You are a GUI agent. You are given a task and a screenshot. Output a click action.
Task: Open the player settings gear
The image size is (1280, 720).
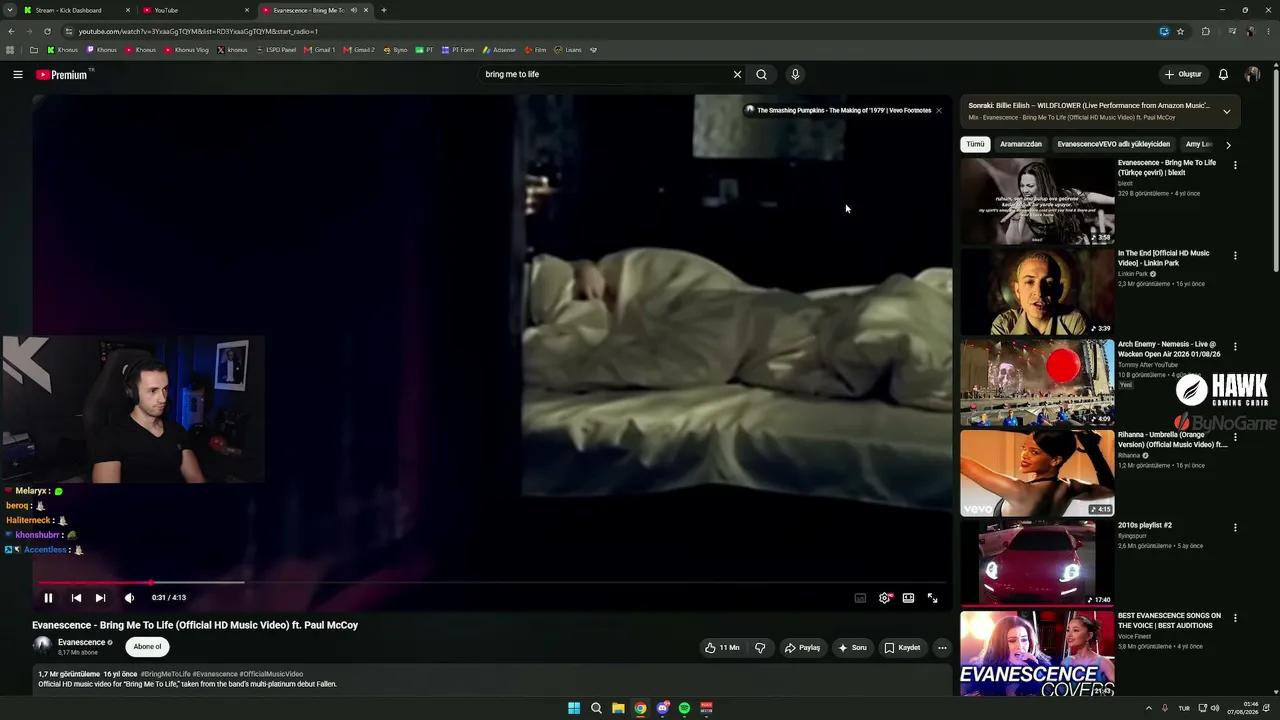pos(884,598)
